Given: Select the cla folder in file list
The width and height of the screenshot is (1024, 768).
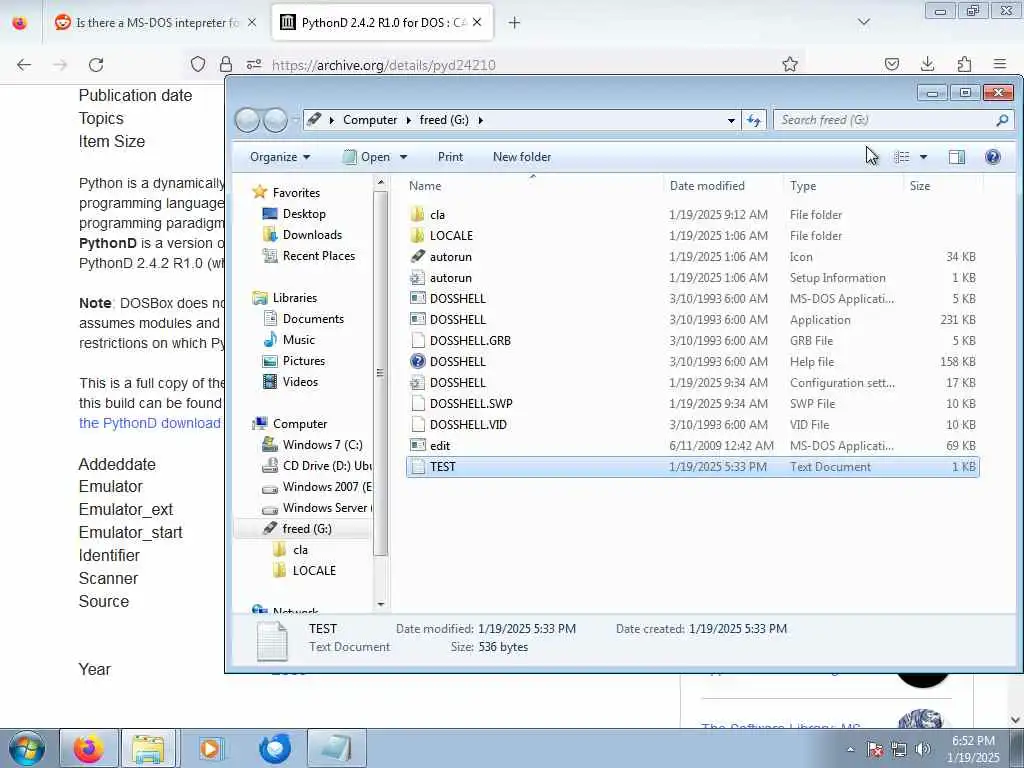Looking at the screenshot, I should point(692,215).
